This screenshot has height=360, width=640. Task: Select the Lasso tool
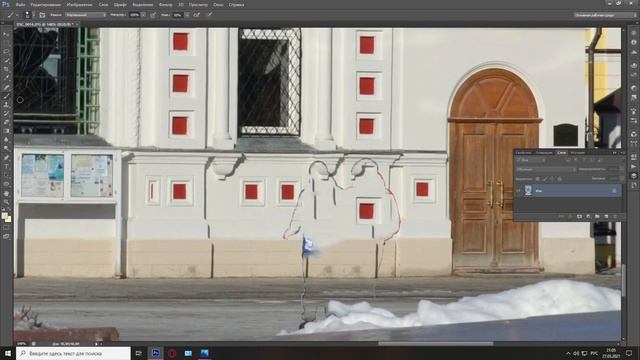point(6,52)
